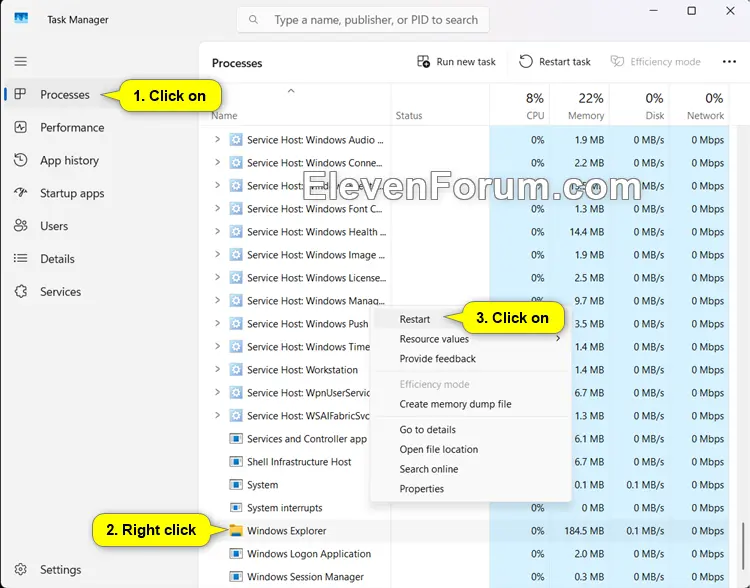Click the Services and Controller app icon
The width and height of the screenshot is (750, 588).
236,439
